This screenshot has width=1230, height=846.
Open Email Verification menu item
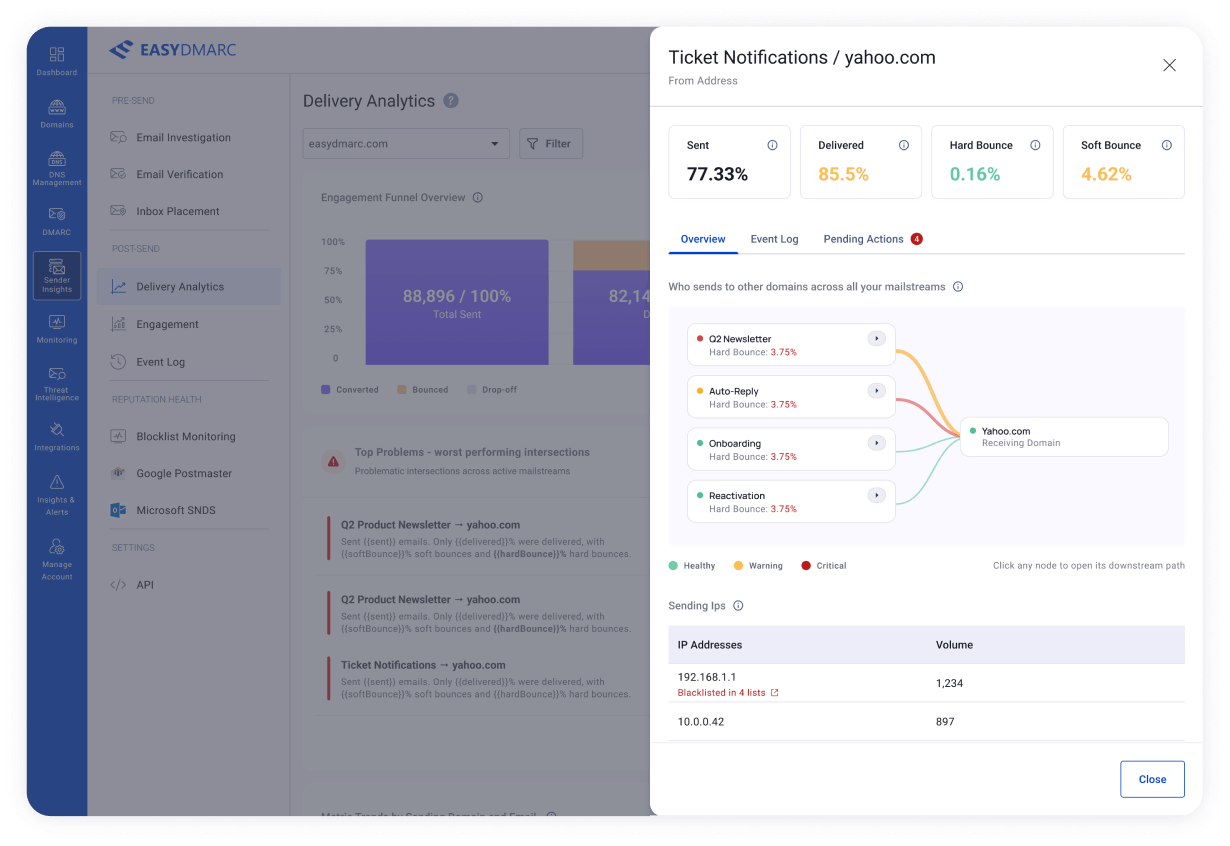point(189,174)
